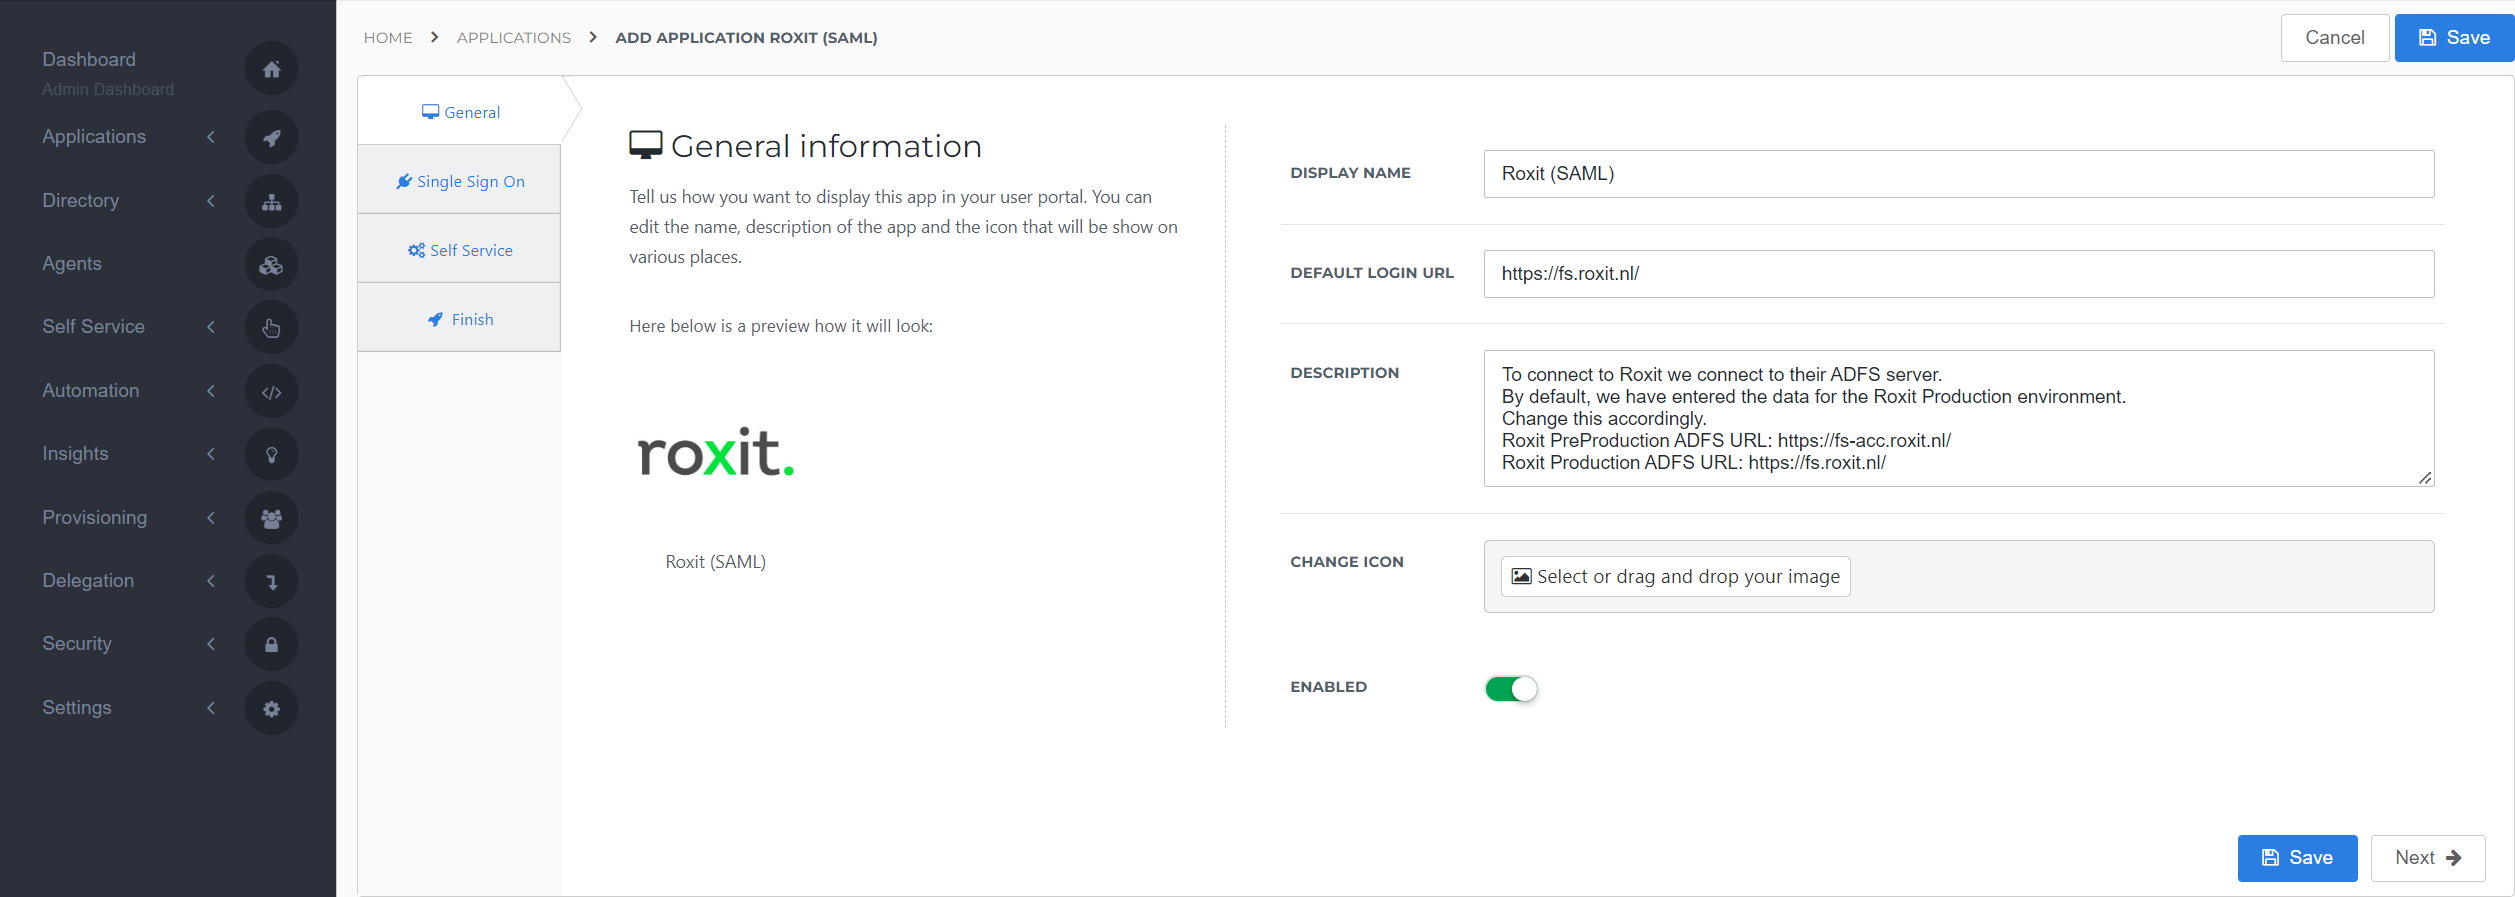
Task: Open the Self Service wizard tab
Action: click(460, 250)
